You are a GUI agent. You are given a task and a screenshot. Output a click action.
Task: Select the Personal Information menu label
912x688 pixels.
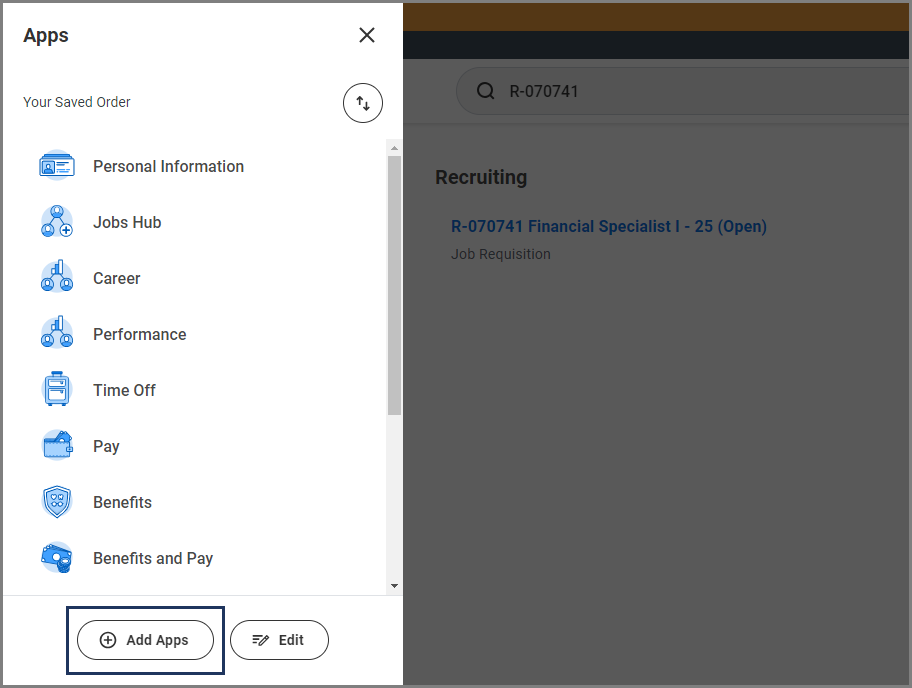pyautogui.click(x=168, y=166)
